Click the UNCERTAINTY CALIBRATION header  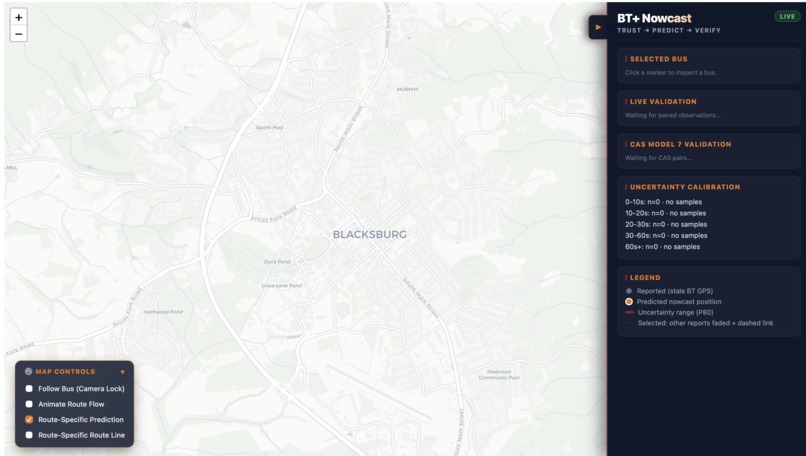685,187
